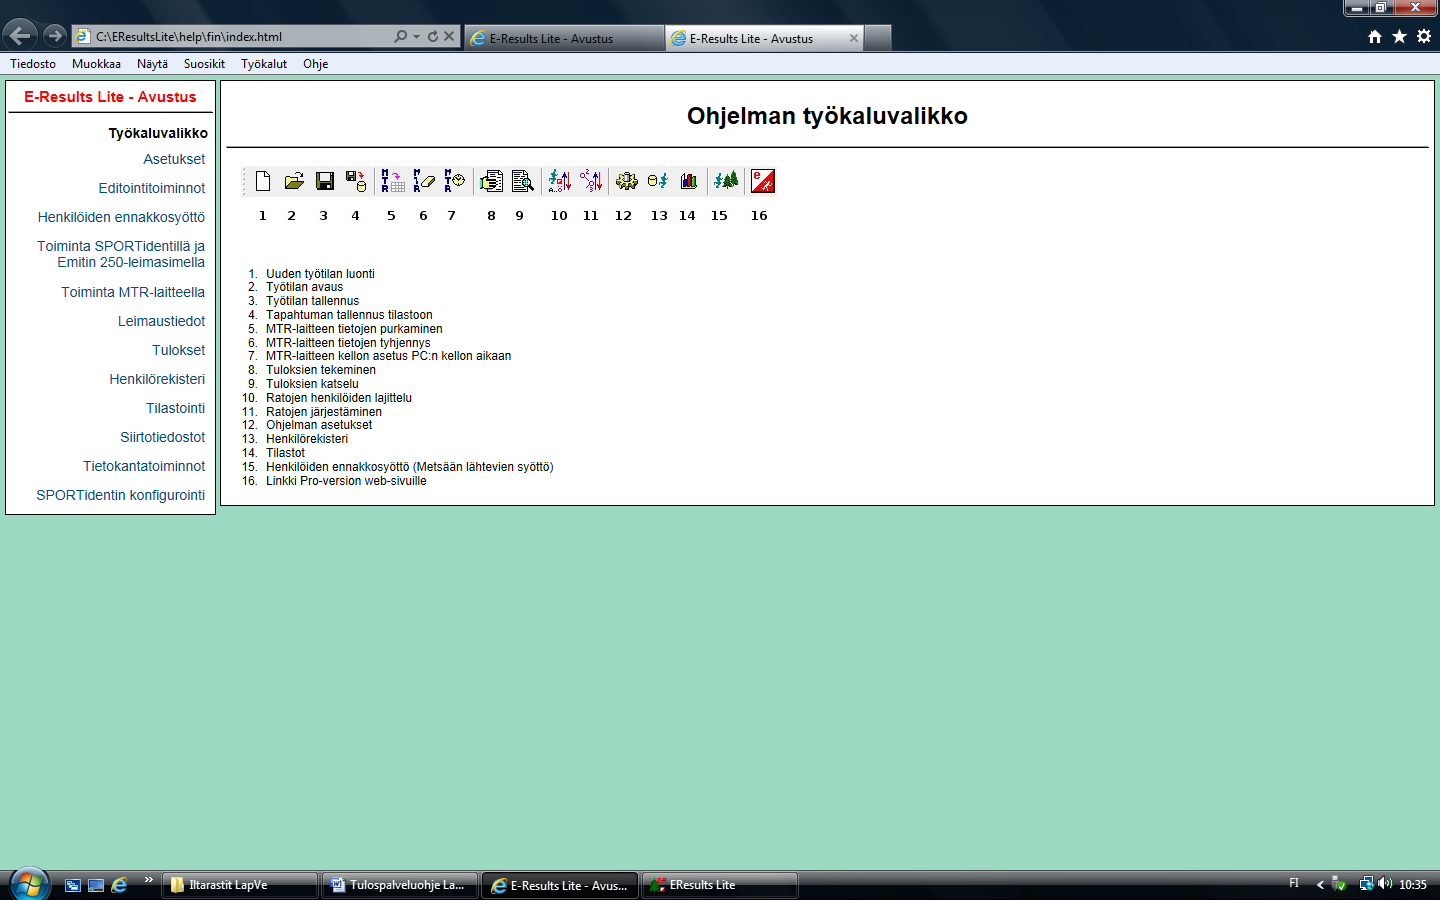Open the Tietokantatoiminnot link
This screenshot has width=1440, height=900.
pyautogui.click(x=144, y=466)
